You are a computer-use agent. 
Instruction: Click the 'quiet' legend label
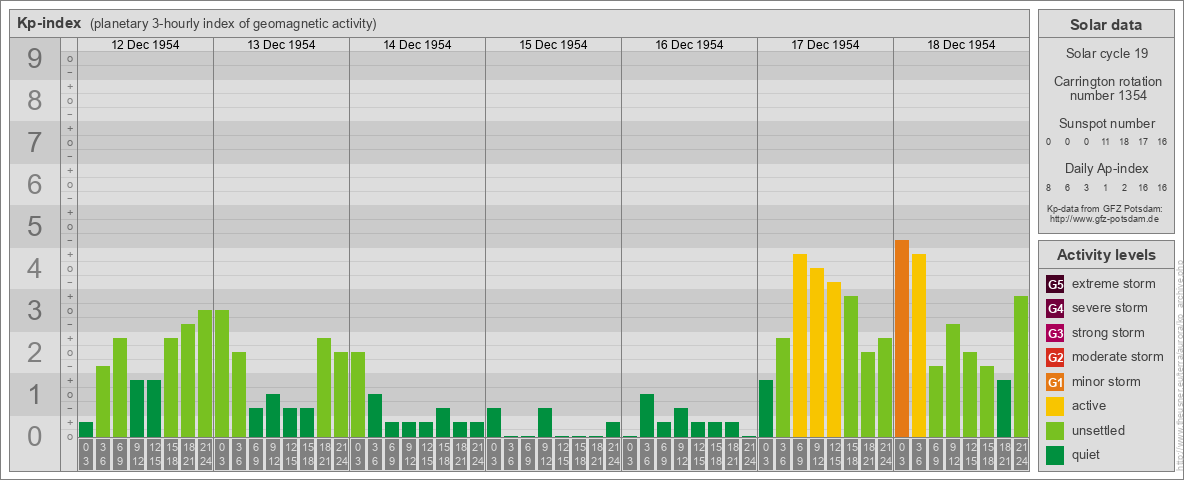point(1088,454)
